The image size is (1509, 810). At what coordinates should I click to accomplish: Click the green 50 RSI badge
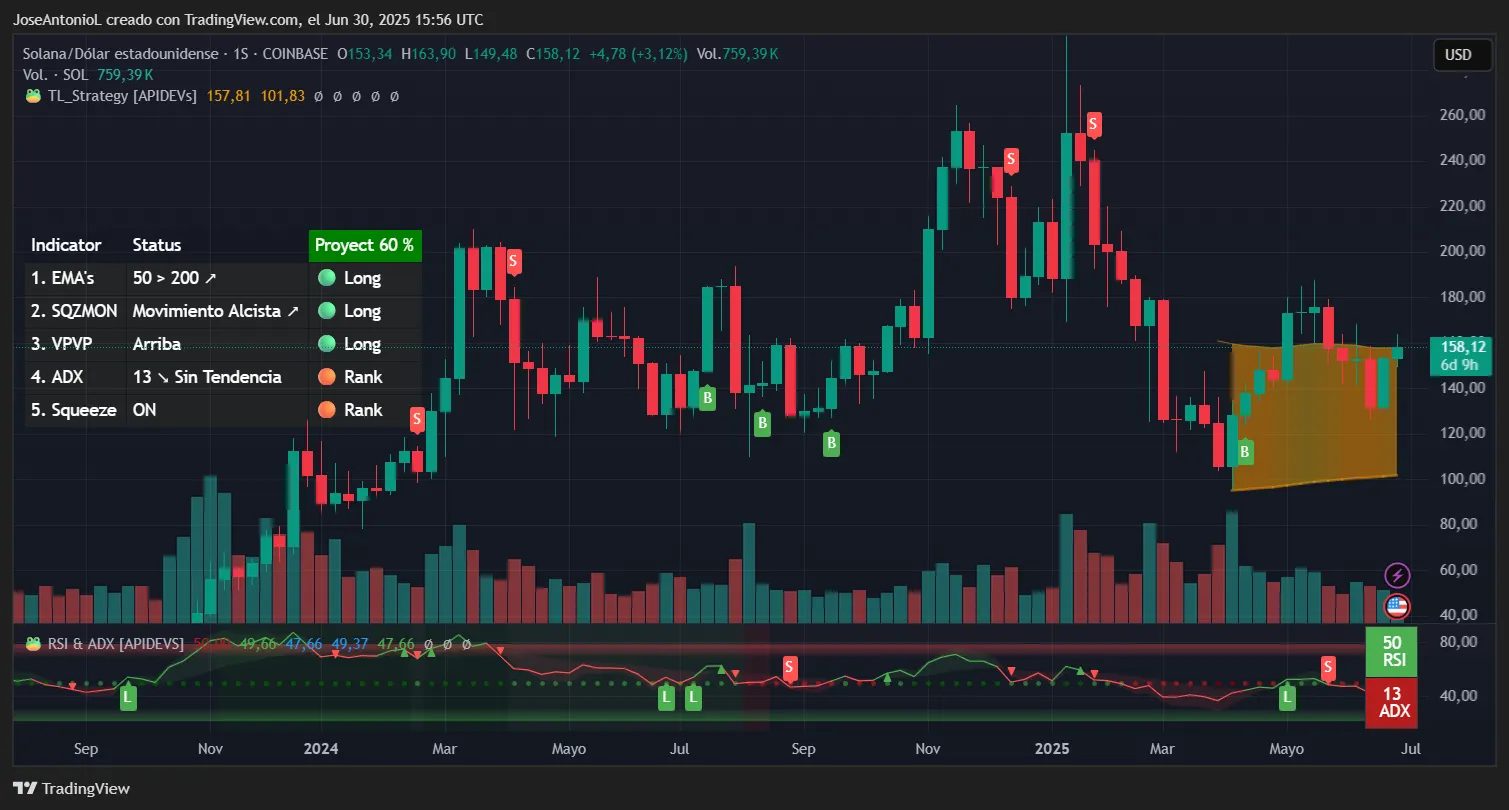1391,651
